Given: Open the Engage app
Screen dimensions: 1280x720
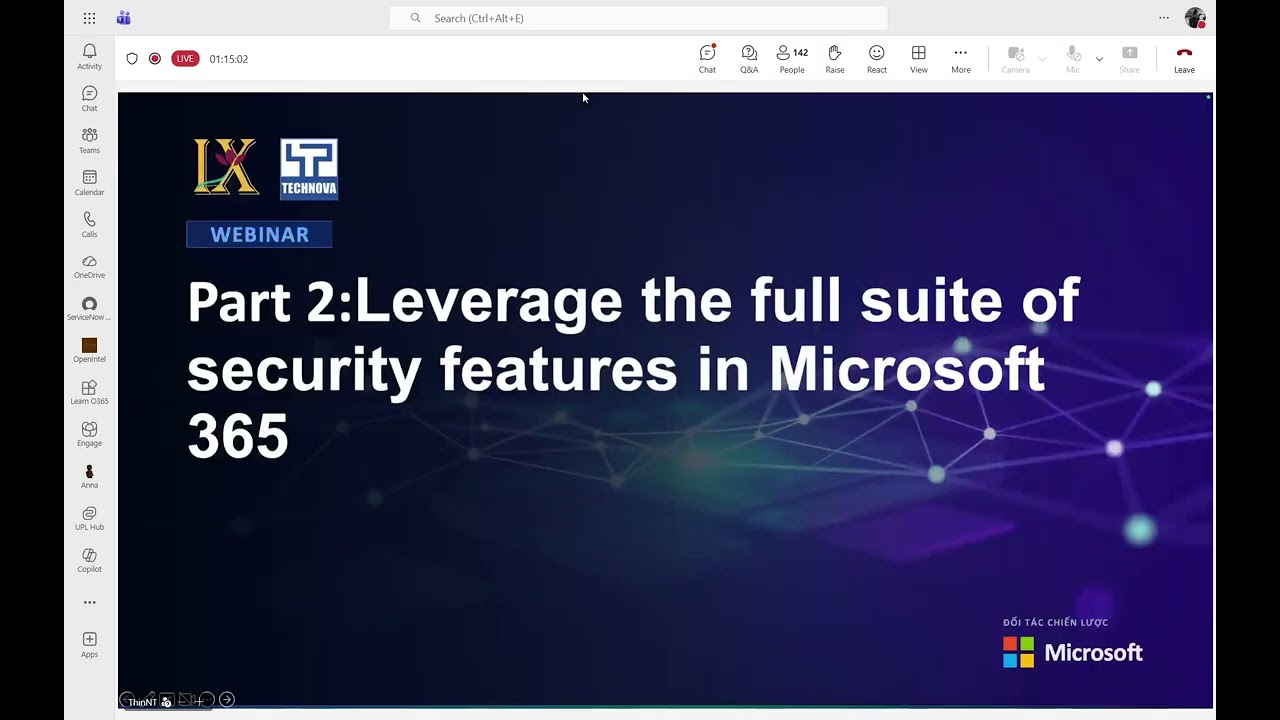Looking at the screenshot, I should point(90,435).
